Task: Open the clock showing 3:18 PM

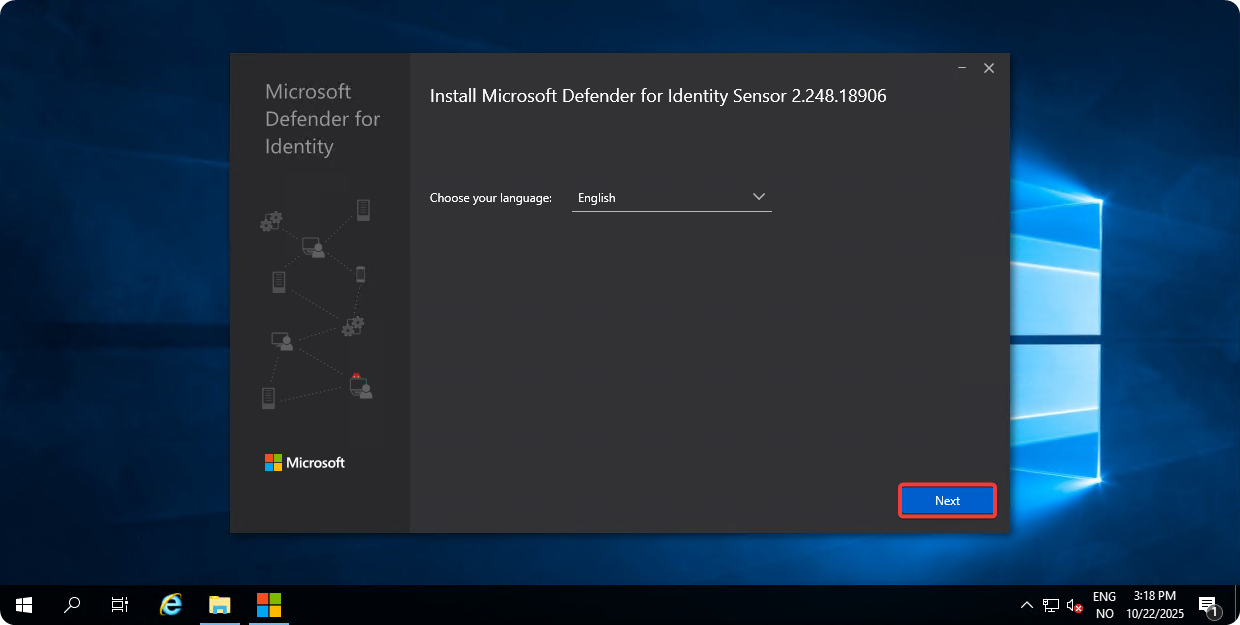Action: (x=1154, y=605)
